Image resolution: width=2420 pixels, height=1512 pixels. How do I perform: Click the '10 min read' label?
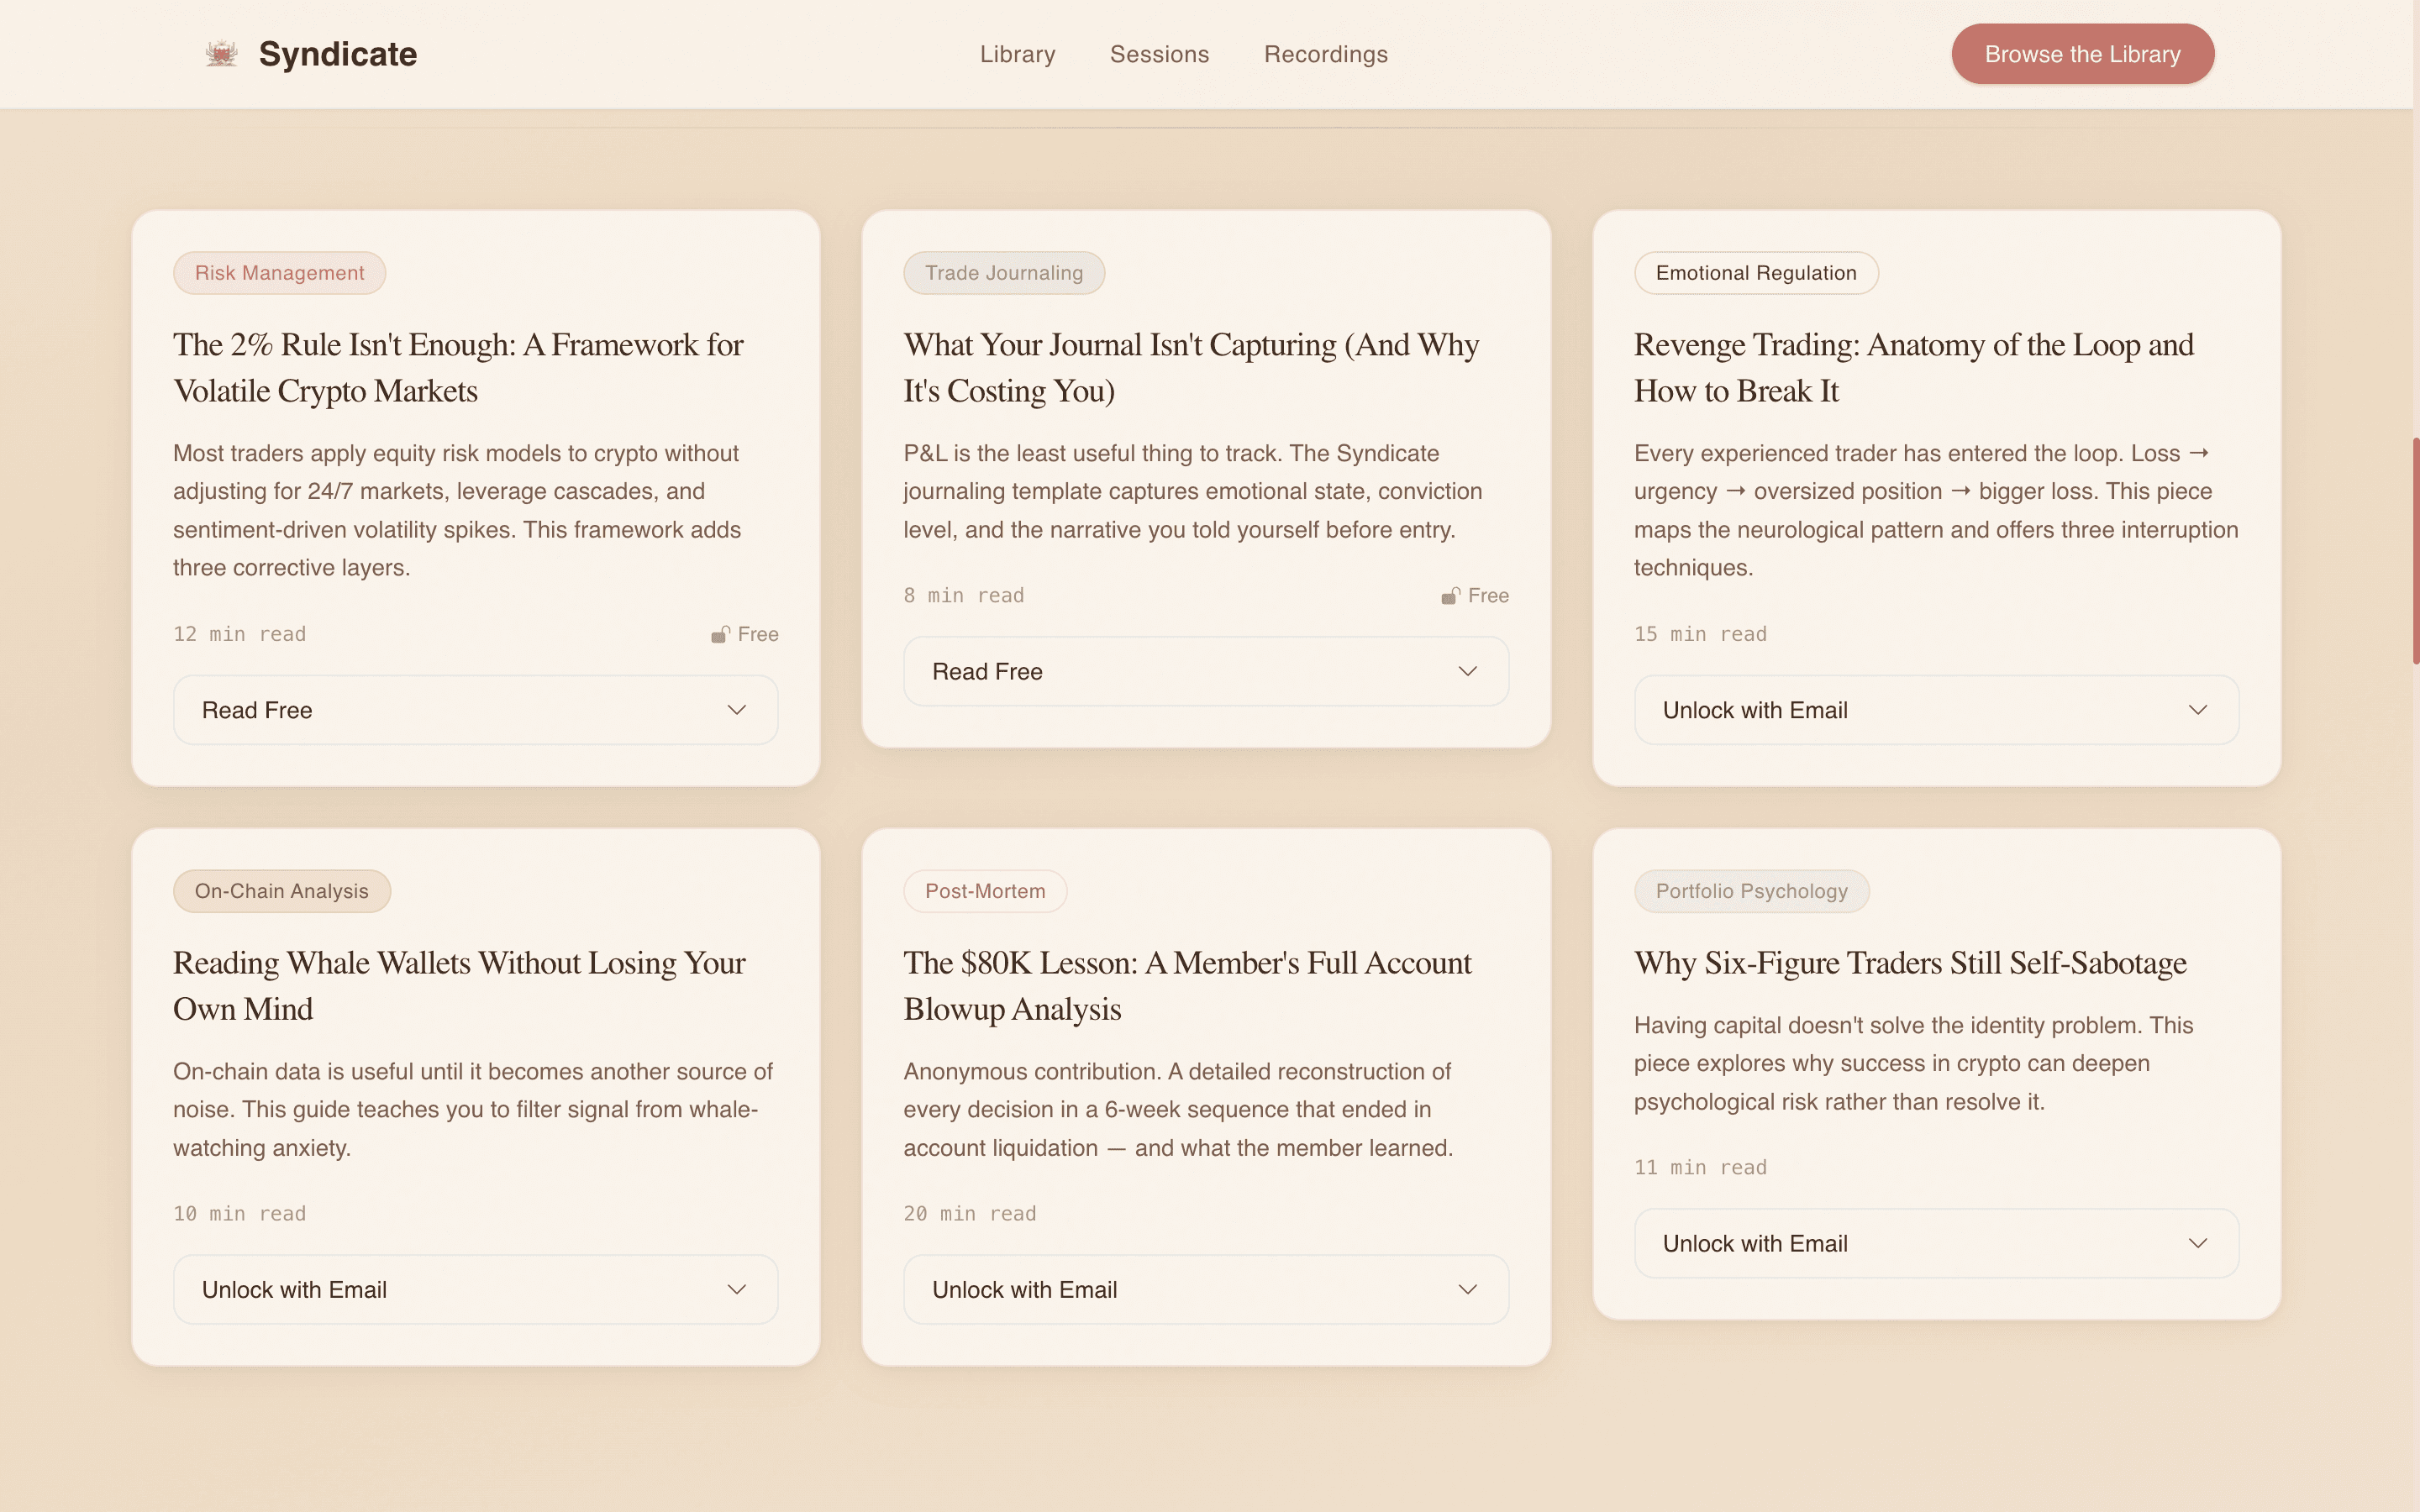[x=240, y=1214]
